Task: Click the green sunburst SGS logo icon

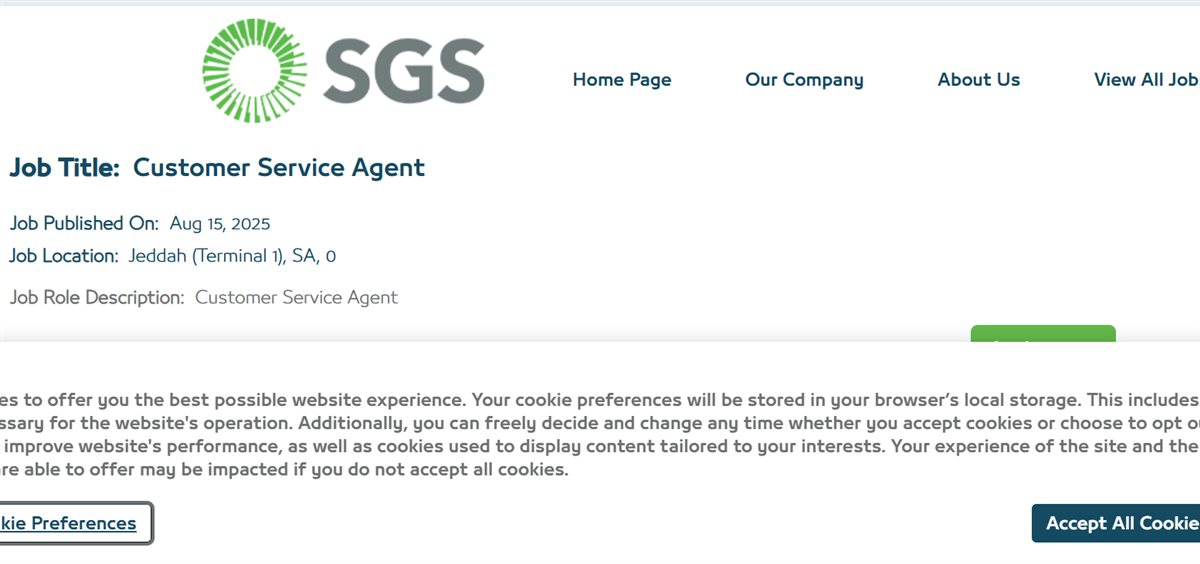Action: [256, 71]
